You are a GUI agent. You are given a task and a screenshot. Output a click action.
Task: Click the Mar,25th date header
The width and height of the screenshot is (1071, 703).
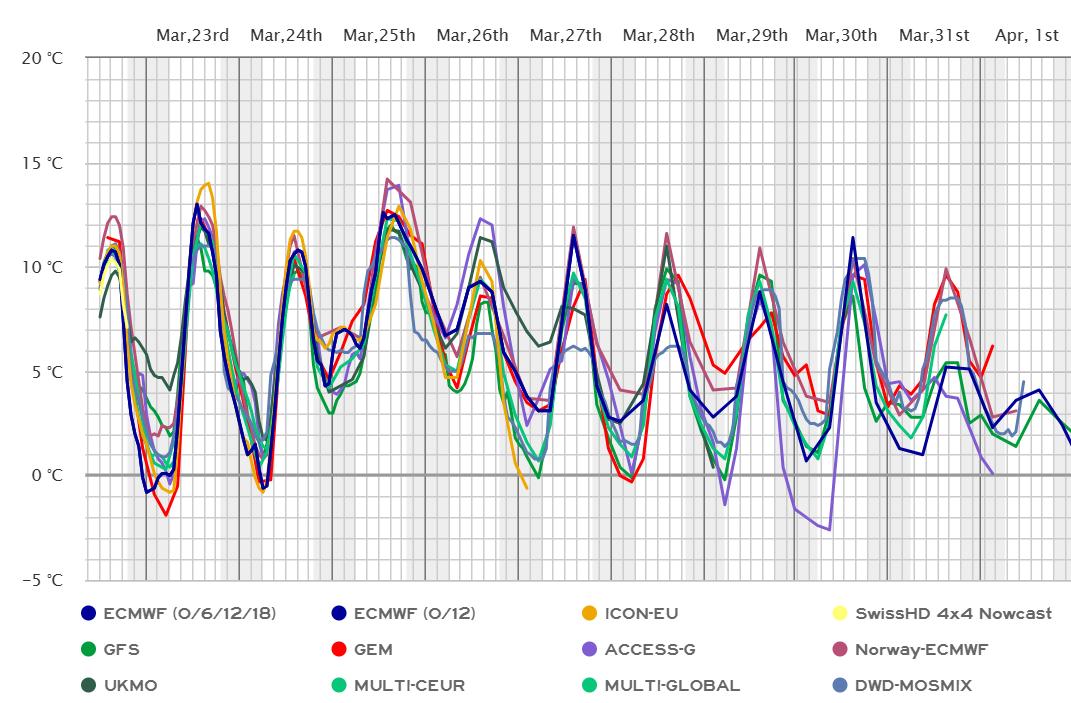click(379, 36)
